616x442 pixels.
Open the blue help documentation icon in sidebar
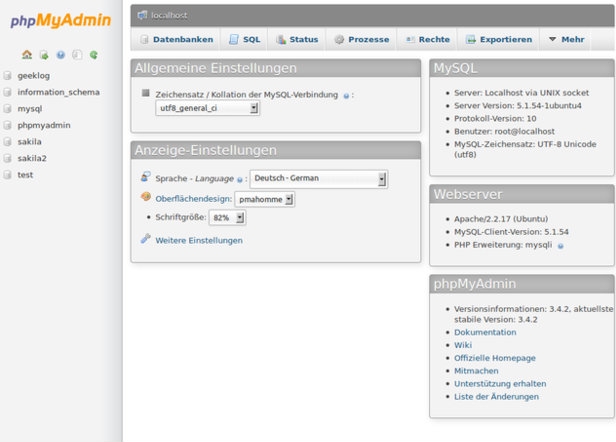[60, 55]
